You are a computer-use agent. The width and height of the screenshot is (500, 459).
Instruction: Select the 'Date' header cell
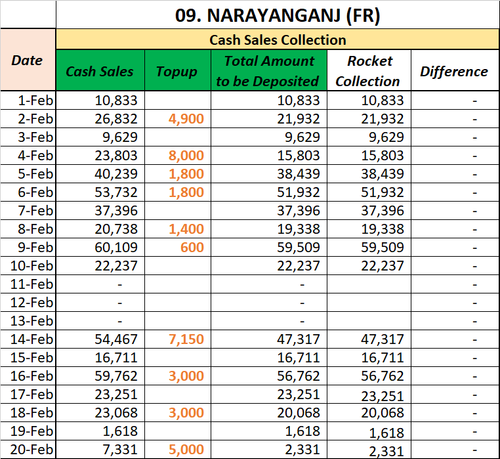click(28, 60)
